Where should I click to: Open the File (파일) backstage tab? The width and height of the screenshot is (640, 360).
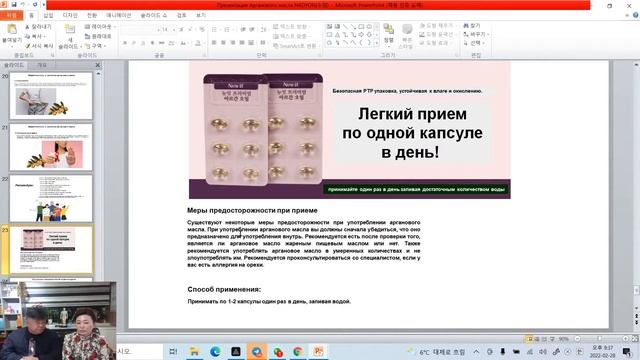click(11, 16)
